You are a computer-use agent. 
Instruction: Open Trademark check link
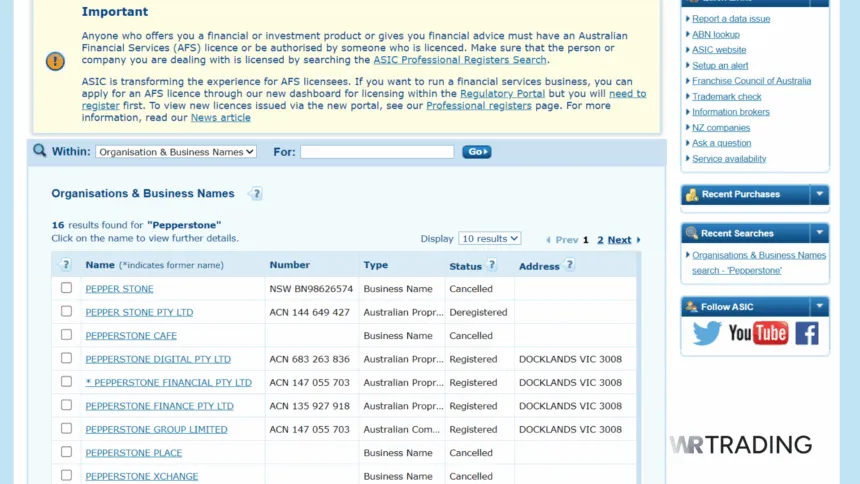[x=727, y=97]
